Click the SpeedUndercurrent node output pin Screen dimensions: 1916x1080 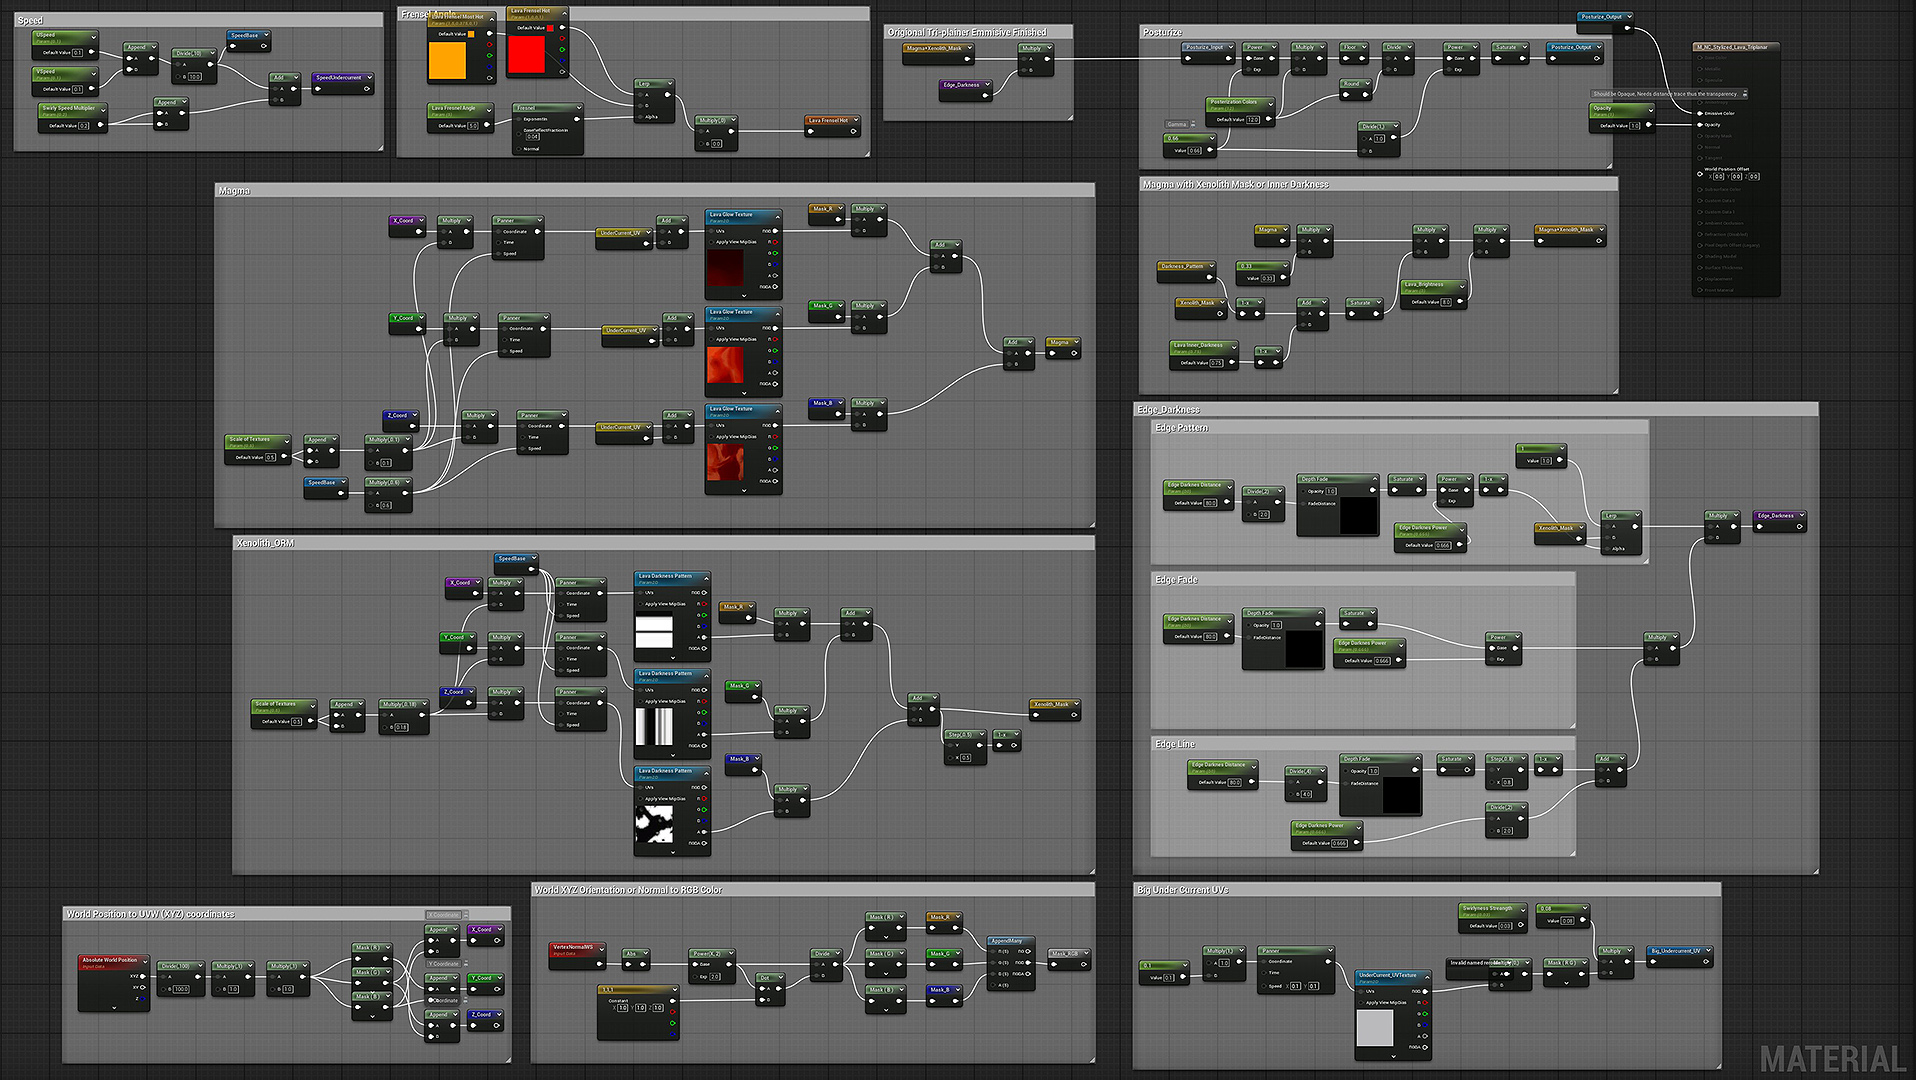[367, 89]
